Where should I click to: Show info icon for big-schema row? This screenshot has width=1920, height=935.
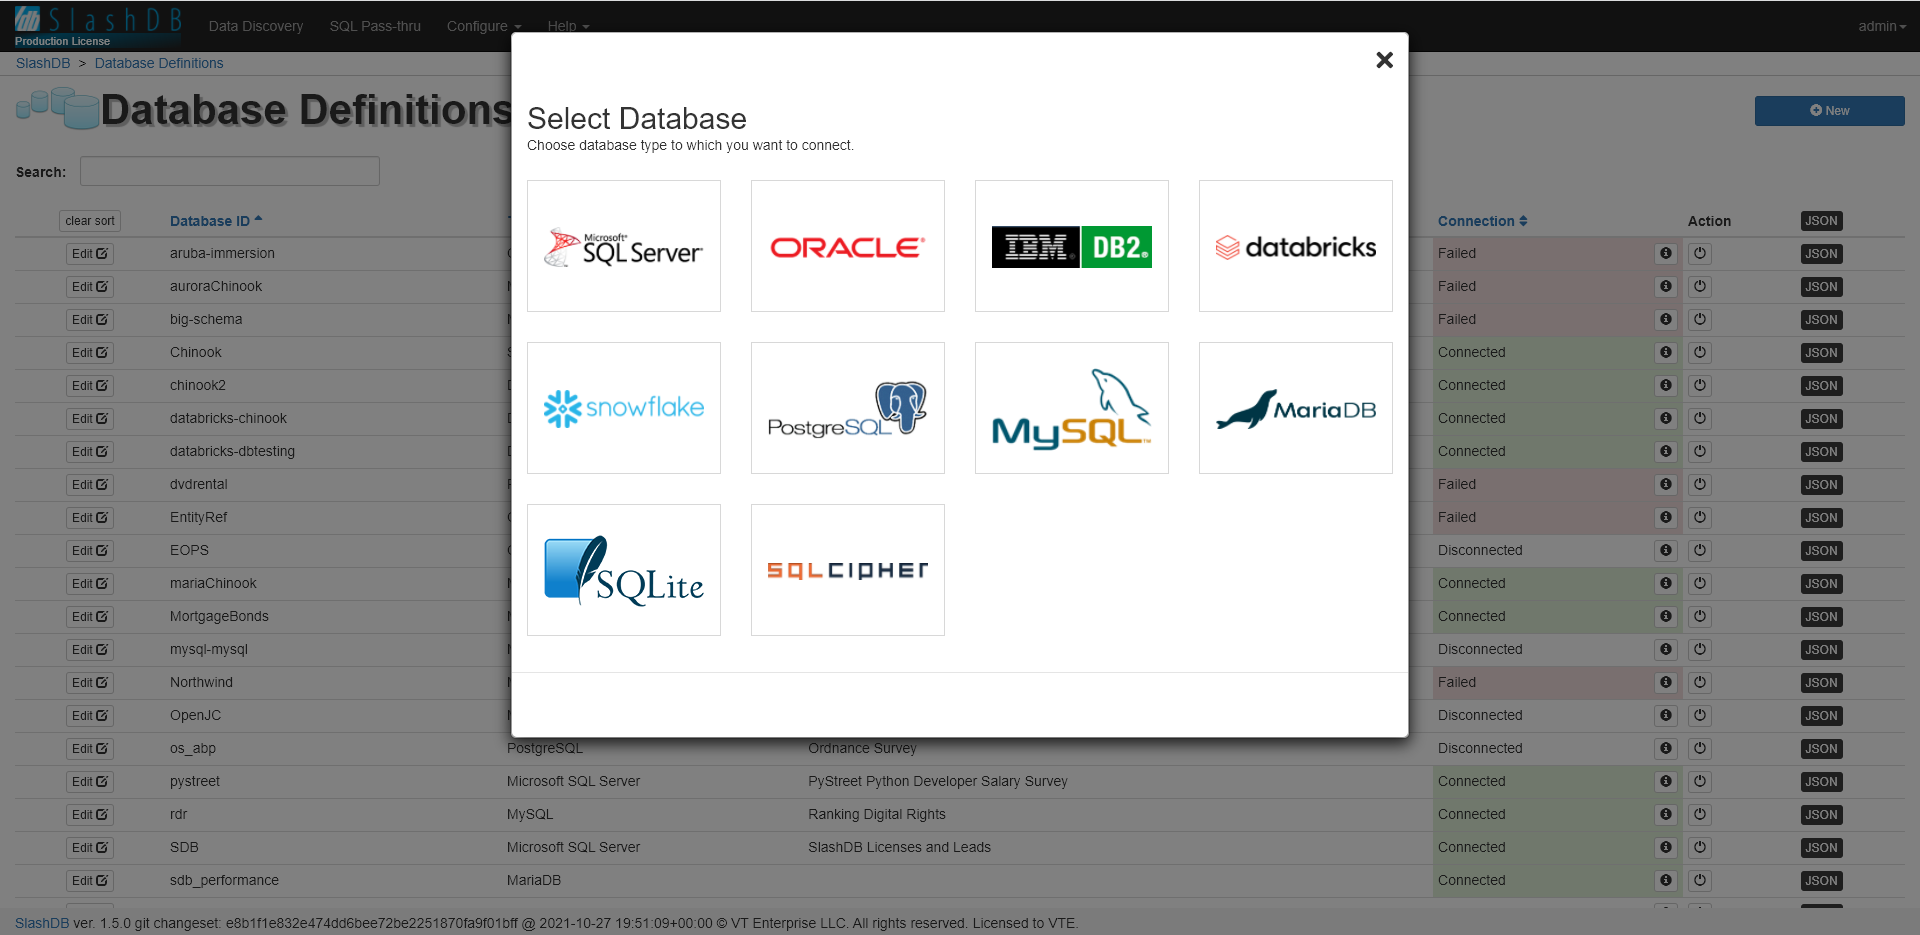[1666, 319]
